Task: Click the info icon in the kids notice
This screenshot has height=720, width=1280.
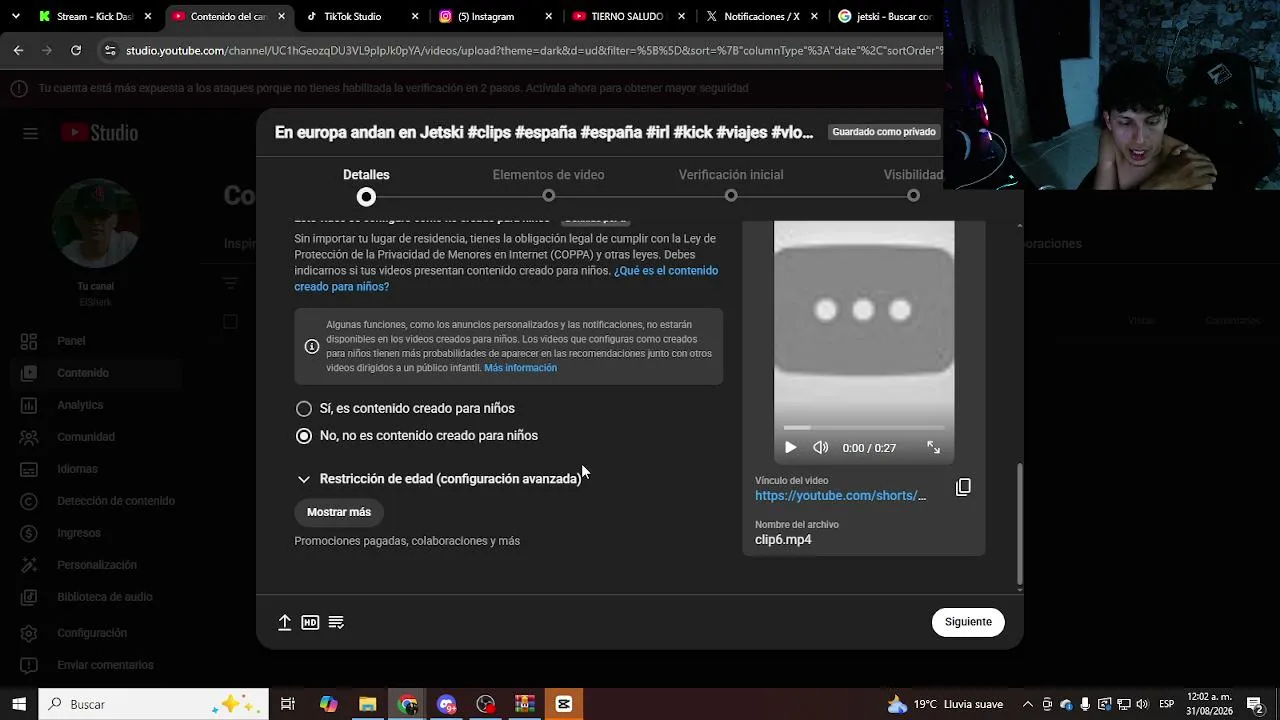Action: [312, 346]
